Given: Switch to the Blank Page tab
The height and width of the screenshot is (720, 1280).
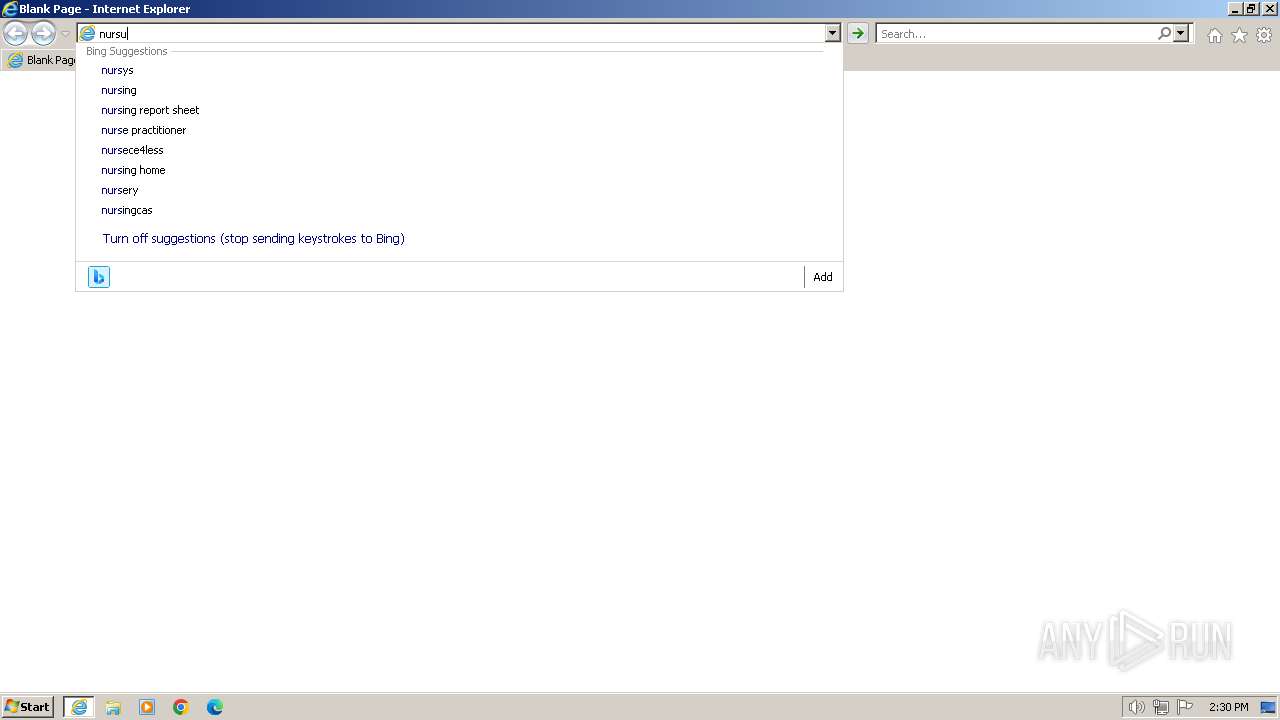Looking at the screenshot, I should click(x=41, y=60).
